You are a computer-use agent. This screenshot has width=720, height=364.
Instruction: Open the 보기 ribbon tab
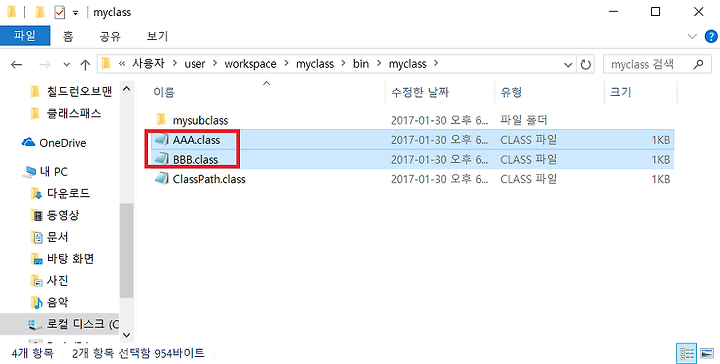pyautogui.click(x=157, y=36)
